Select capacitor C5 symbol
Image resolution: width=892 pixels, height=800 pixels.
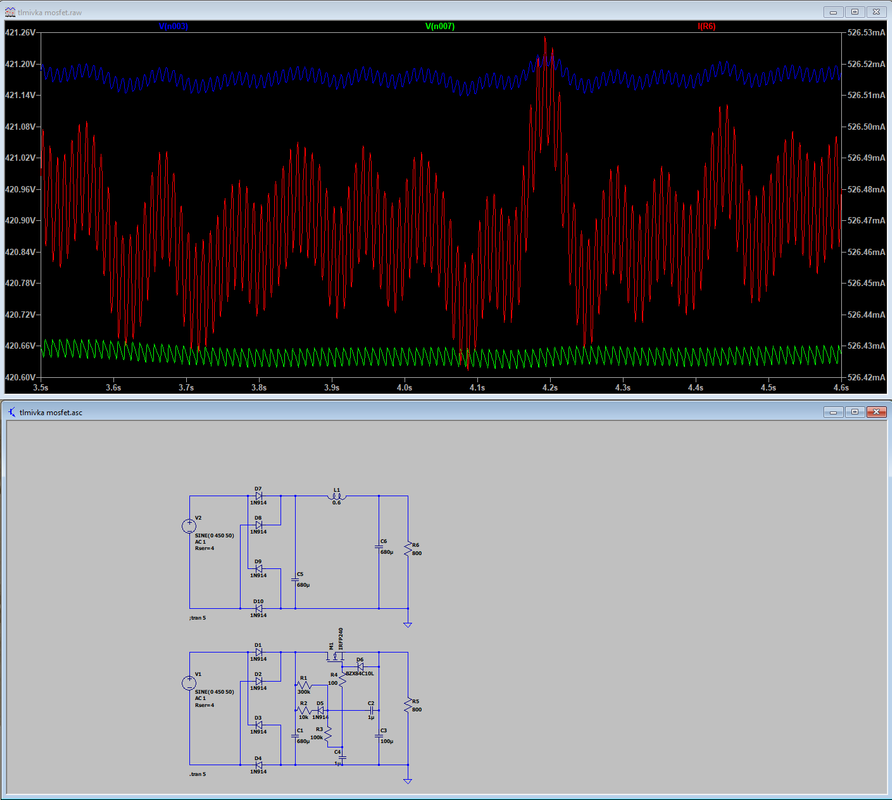coord(295,580)
